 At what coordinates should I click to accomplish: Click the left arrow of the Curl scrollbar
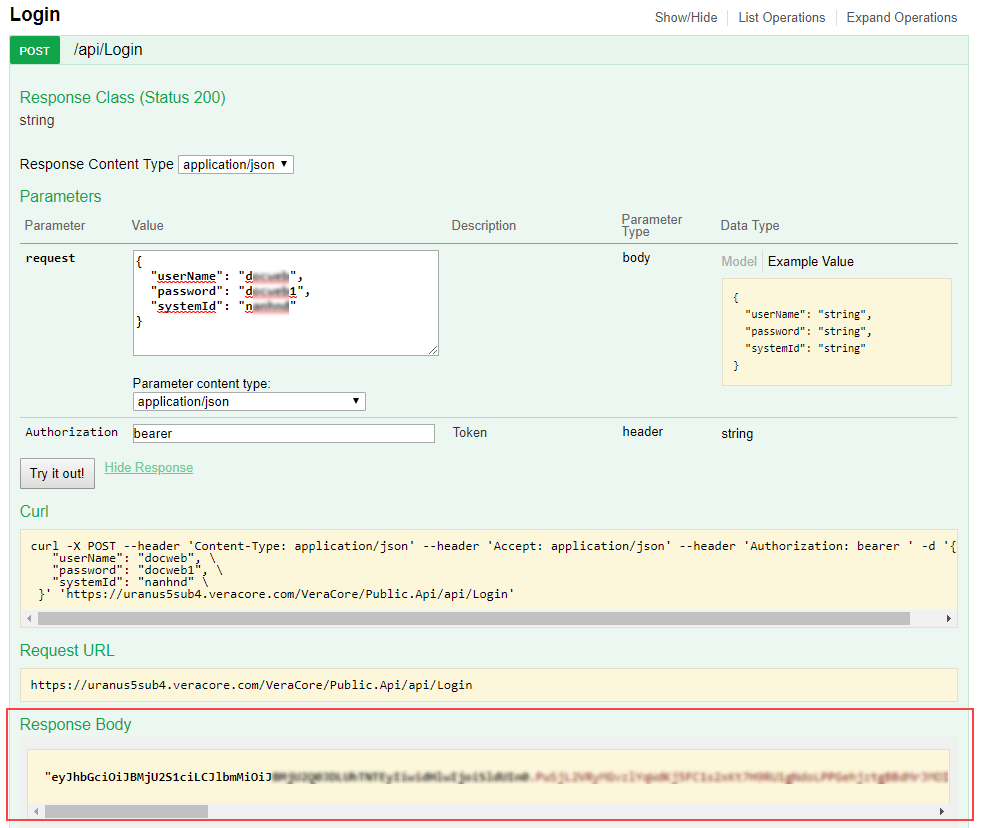point(29,619)
